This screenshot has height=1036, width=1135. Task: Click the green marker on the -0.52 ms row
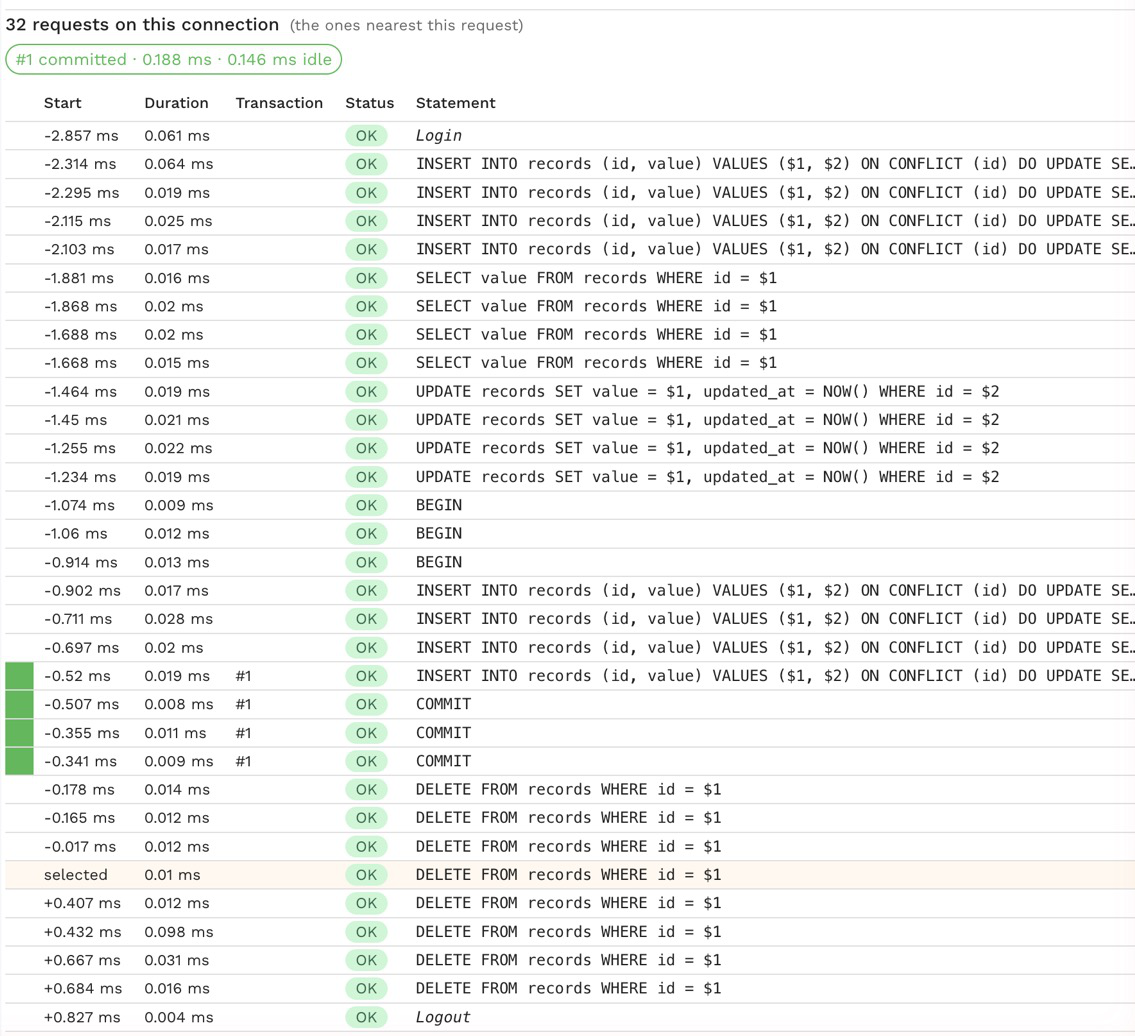pos(20,676)
